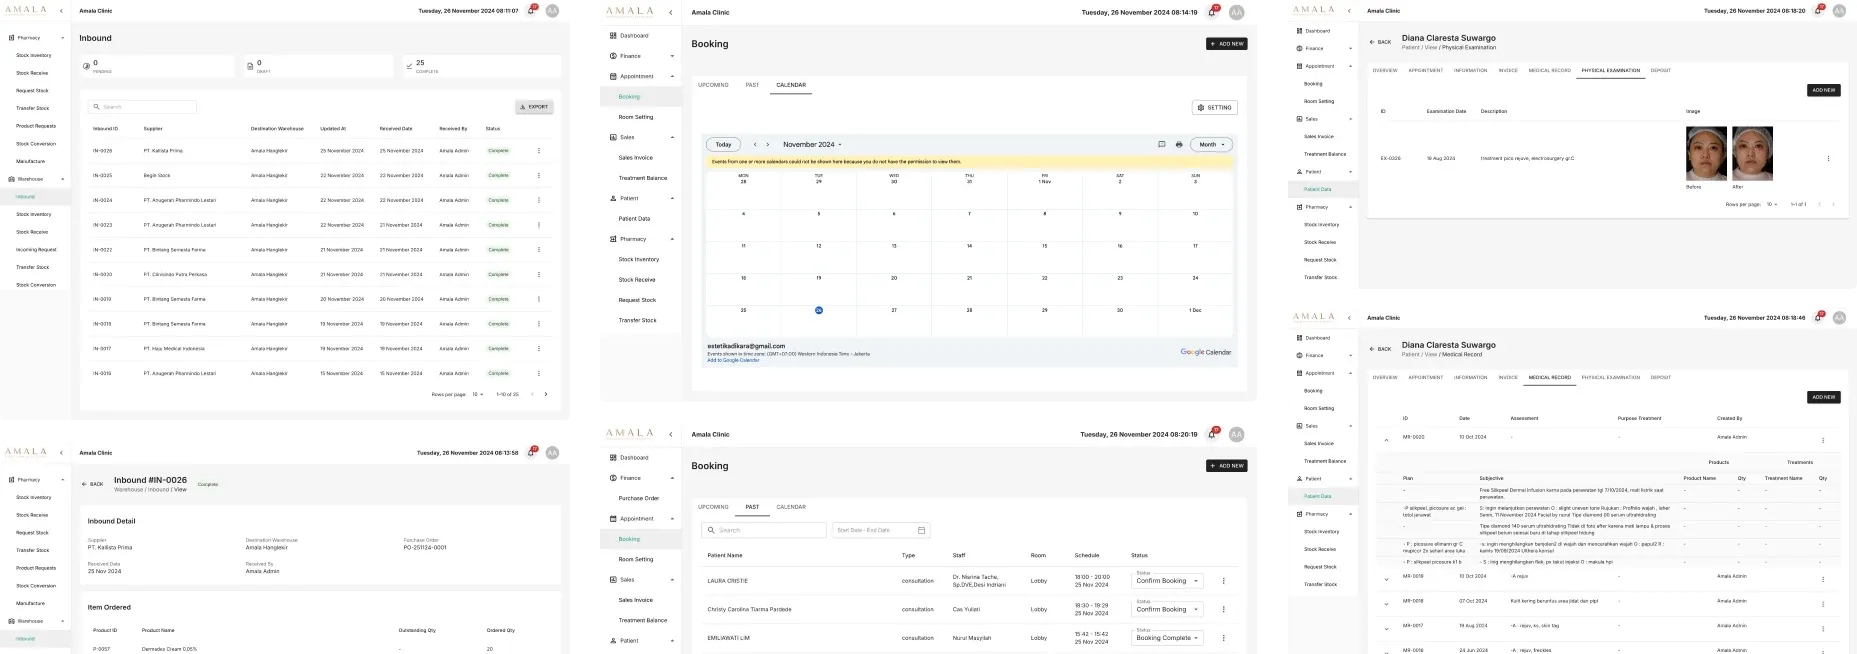The width and height of the screenshot is (1857, 654).
Task: Open the Month view dropdown in calendar
Action: (1212, 144)
